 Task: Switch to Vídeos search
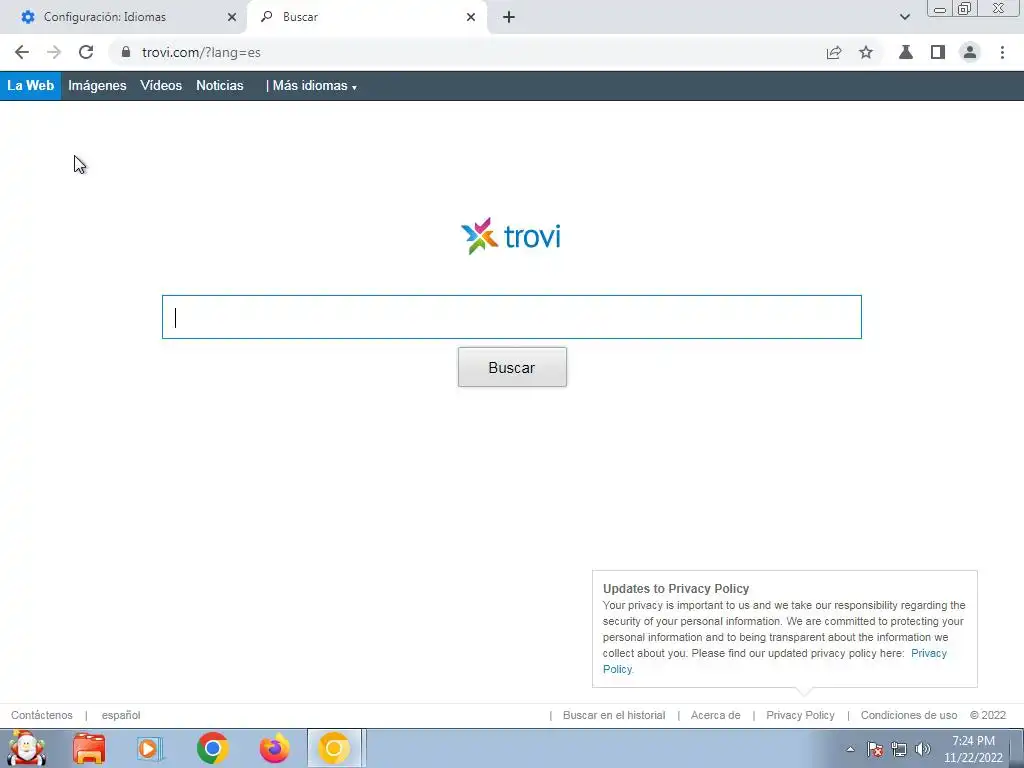pyautogui.click(x=161, y=86)
